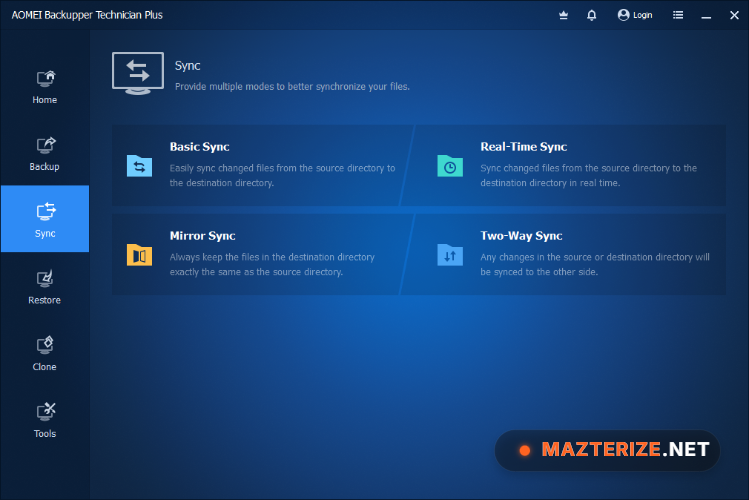Choose the Real-Time Sync title
The height and width of the screenshot is (500, 749).
coord(524,147)
